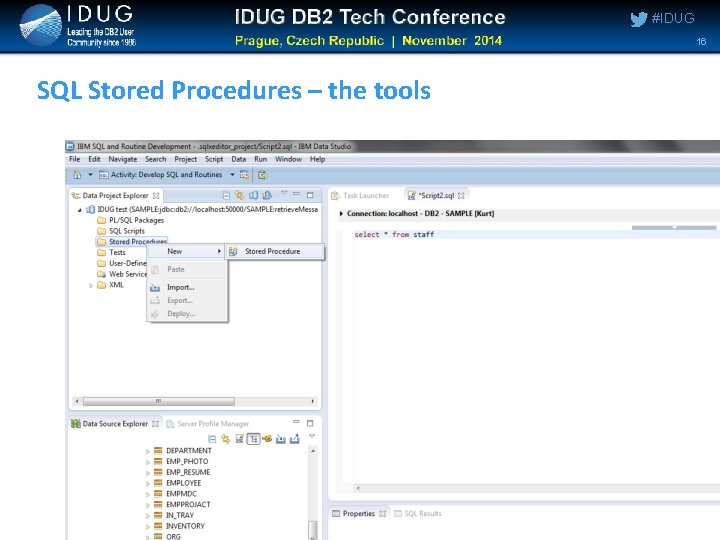Open the Navigate menu
This screenshot has height=540, width=720.
click(123, 159)
